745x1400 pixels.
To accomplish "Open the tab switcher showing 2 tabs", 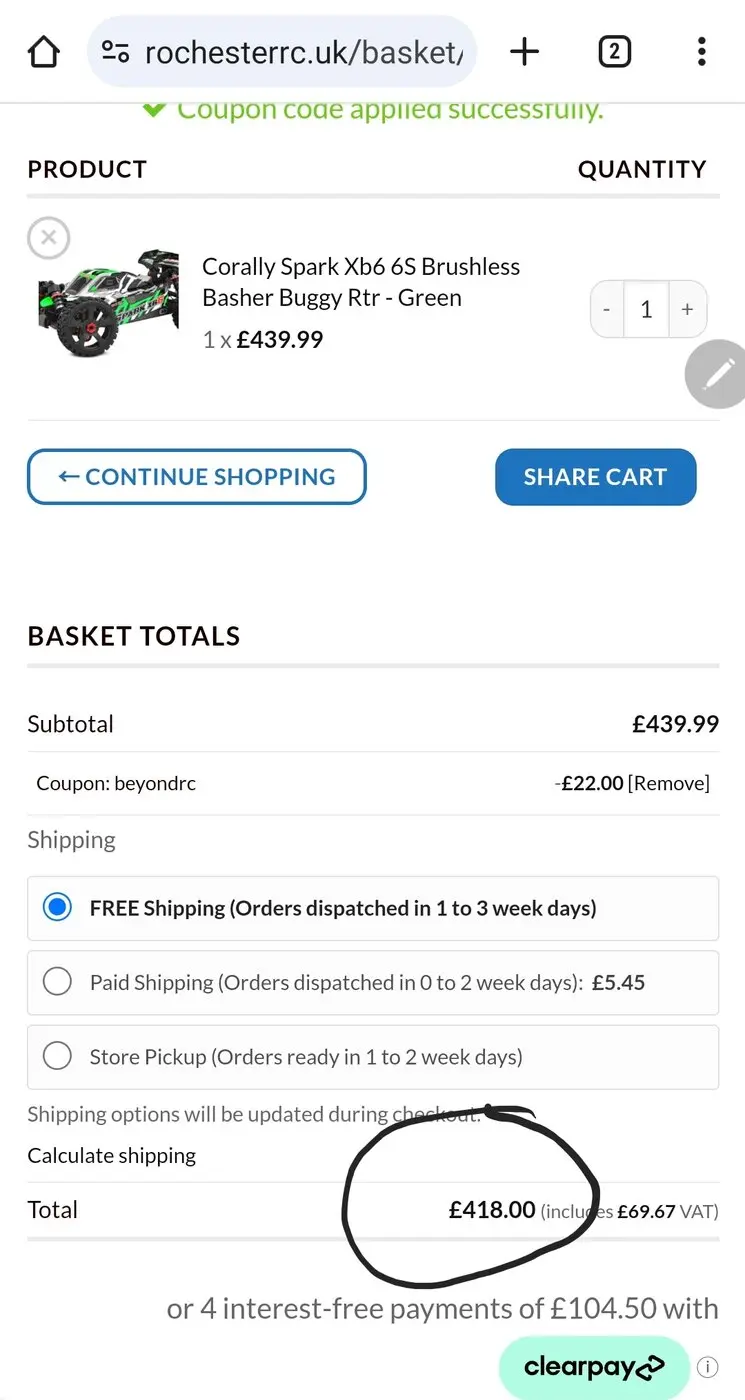I will 614,52.
